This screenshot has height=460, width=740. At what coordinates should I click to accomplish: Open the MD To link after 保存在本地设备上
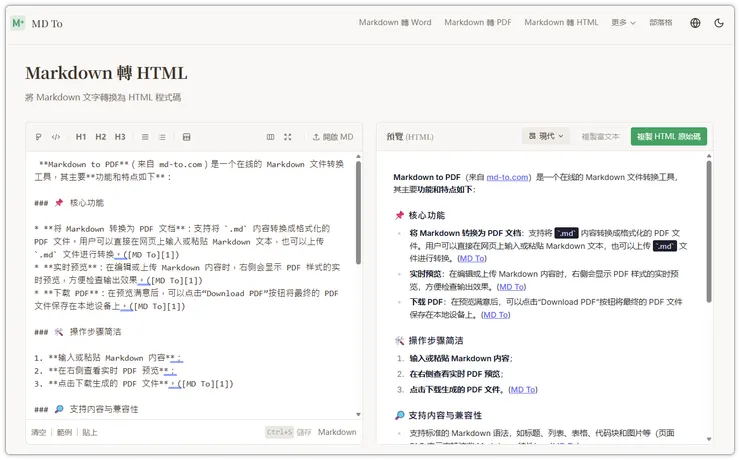tap(496, 315)
